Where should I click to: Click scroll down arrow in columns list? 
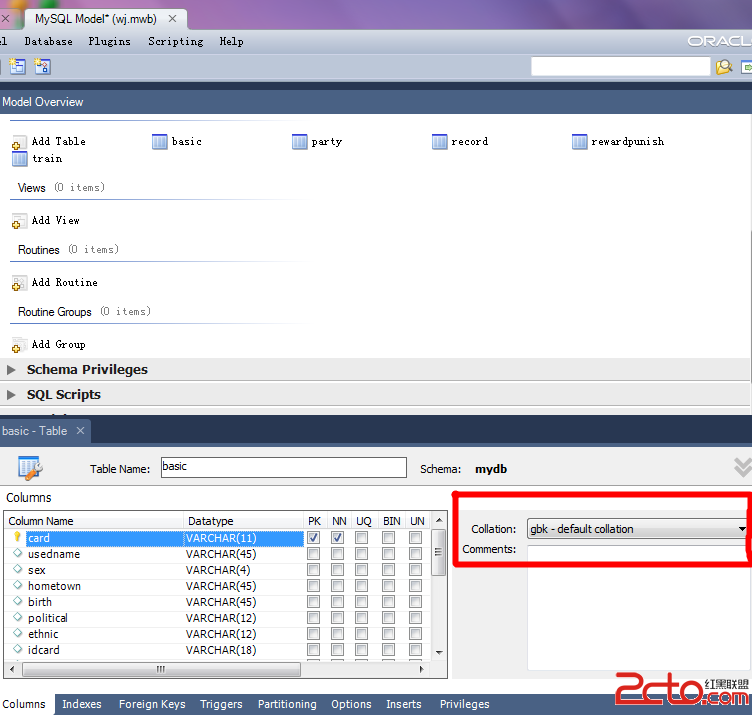click(439, 653)
